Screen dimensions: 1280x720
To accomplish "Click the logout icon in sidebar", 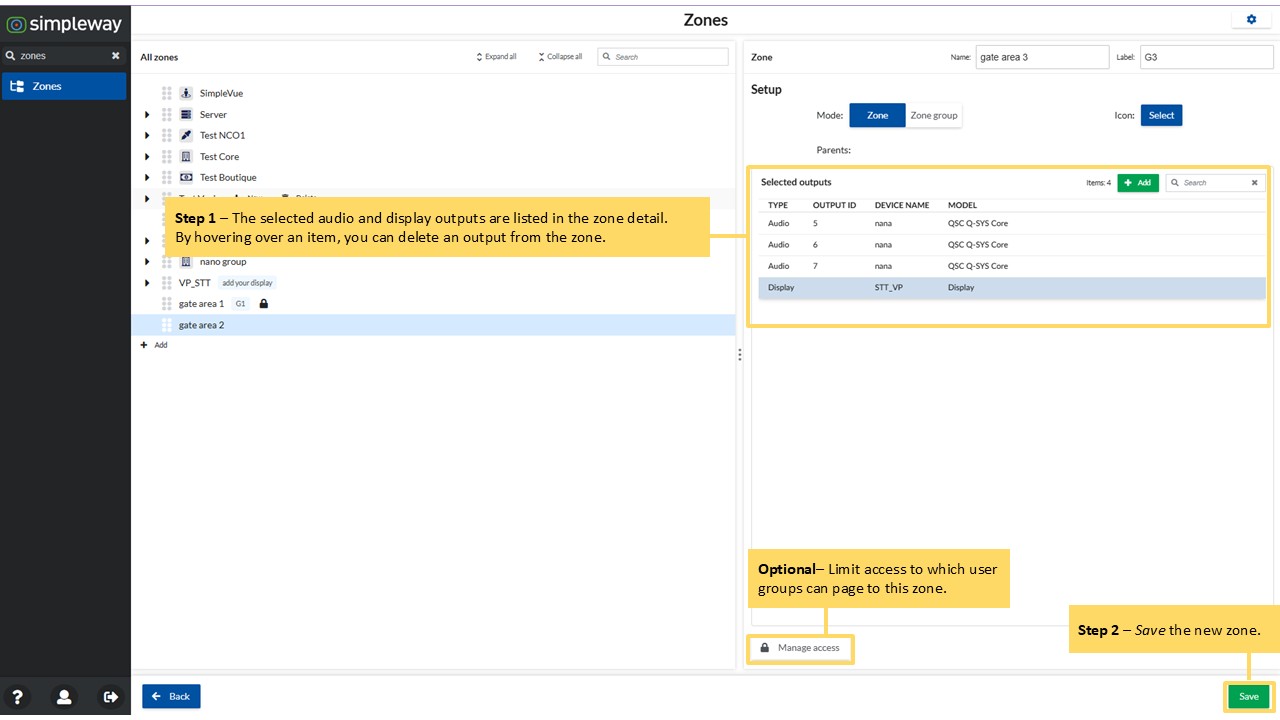I will 111,697.
